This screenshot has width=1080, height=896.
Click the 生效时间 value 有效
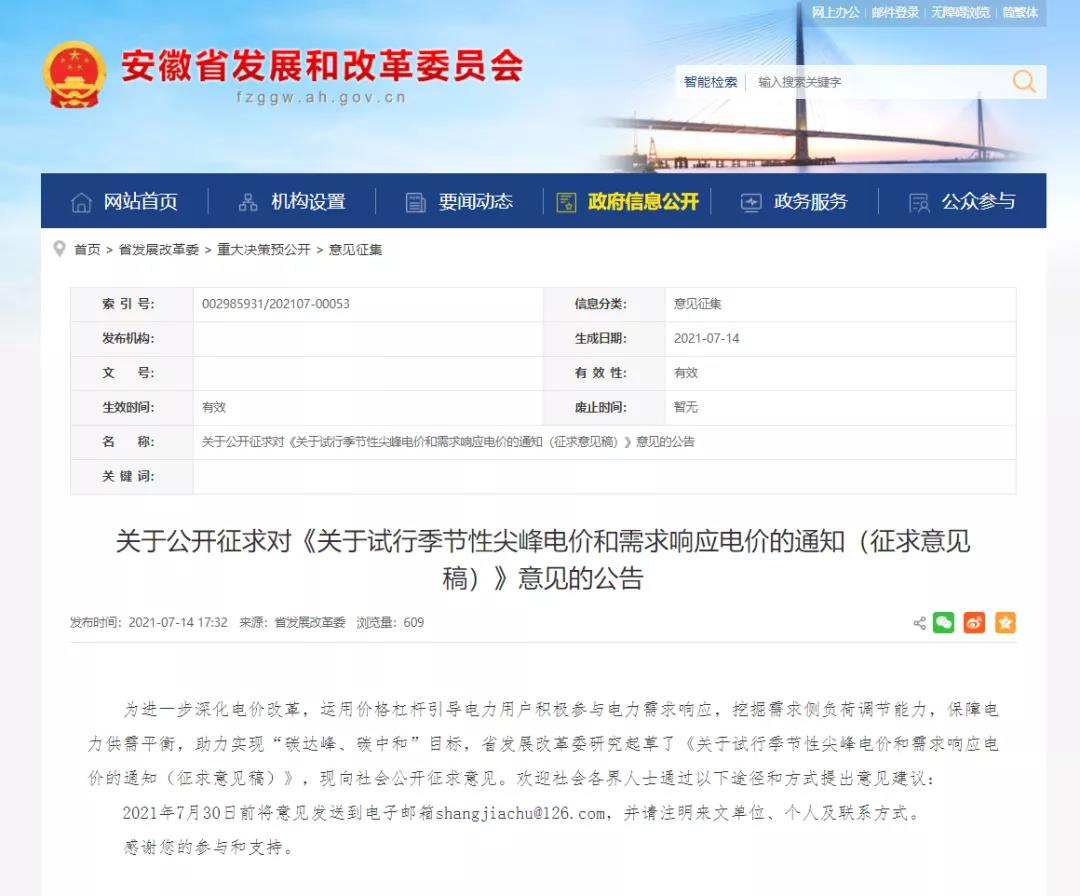[x=214, y=407]
